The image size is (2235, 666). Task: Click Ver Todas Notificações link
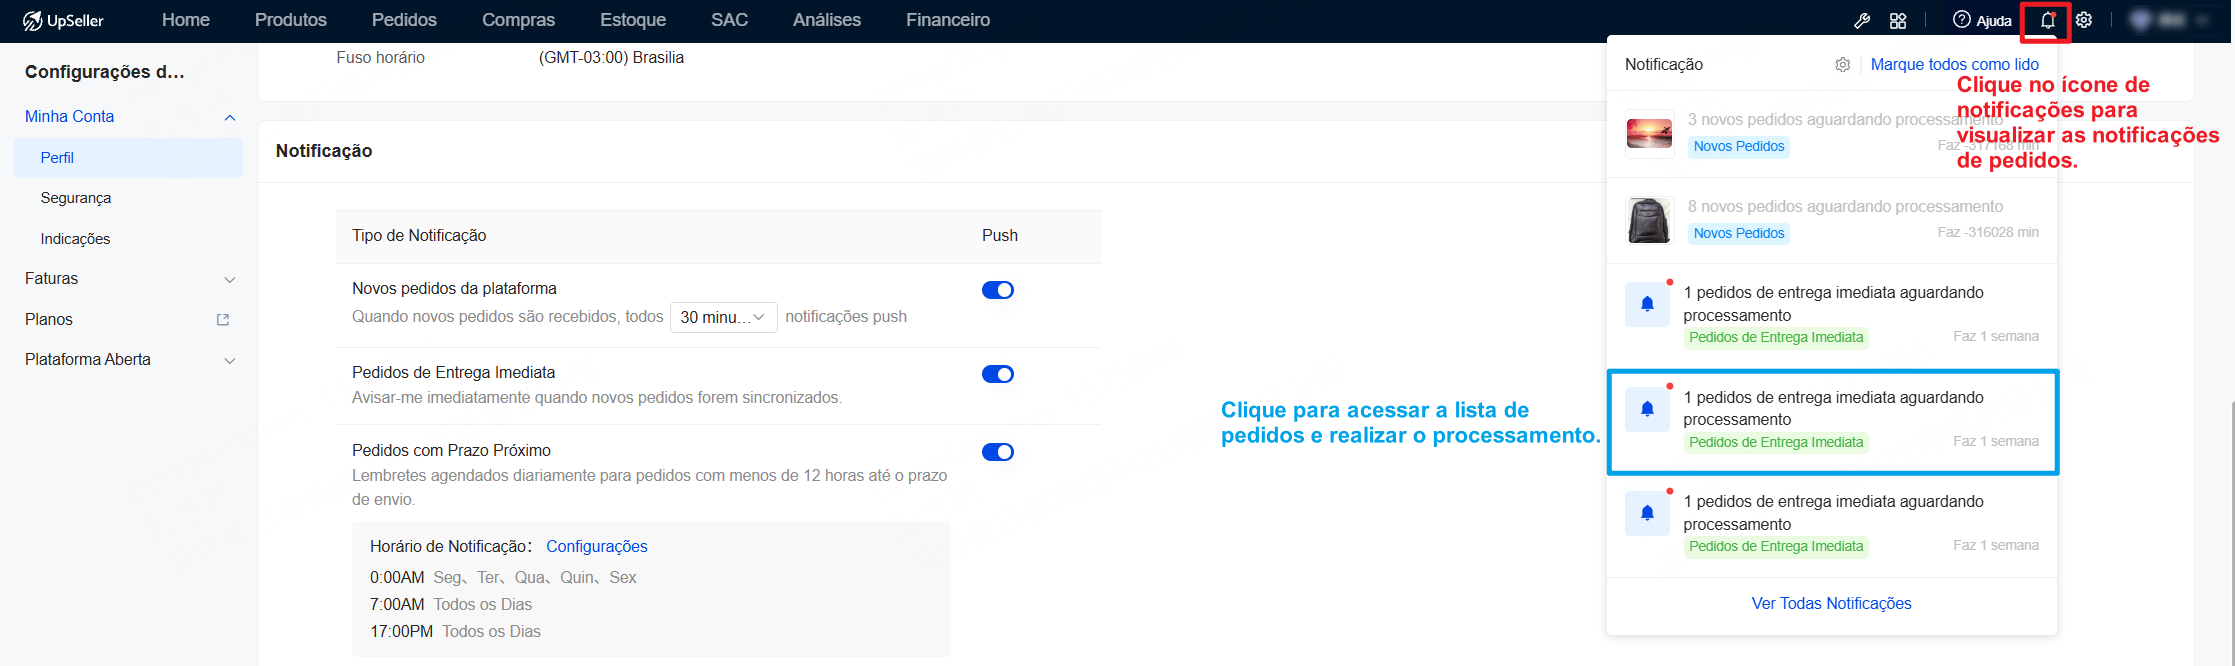pyautogui.click(x=1832, y=604)
